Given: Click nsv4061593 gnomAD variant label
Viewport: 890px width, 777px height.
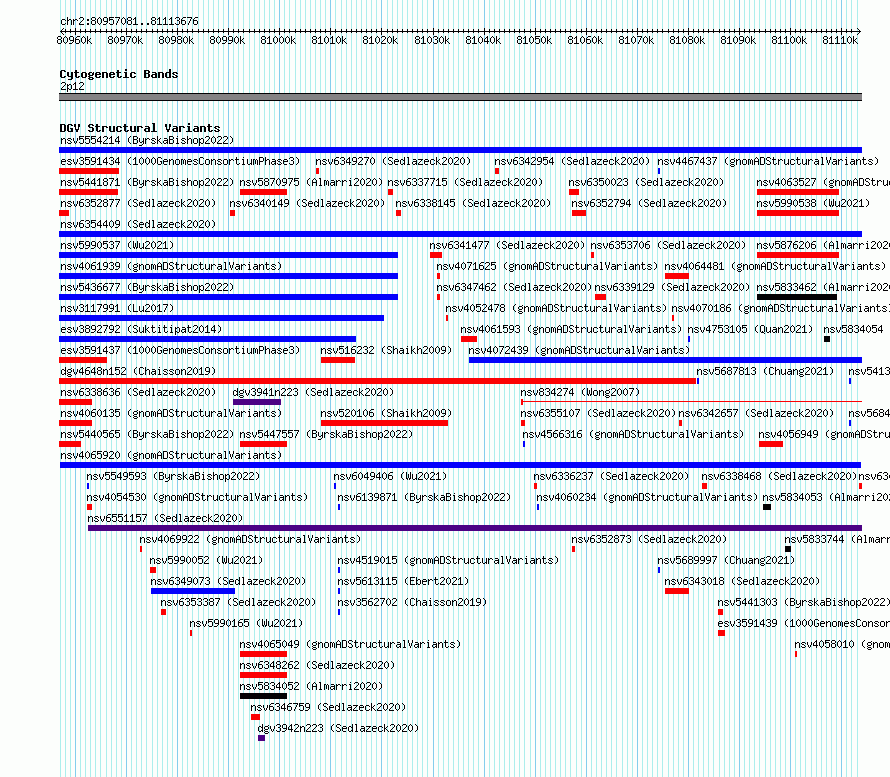Looking at the screenshot, I should (x=571, y=329).
